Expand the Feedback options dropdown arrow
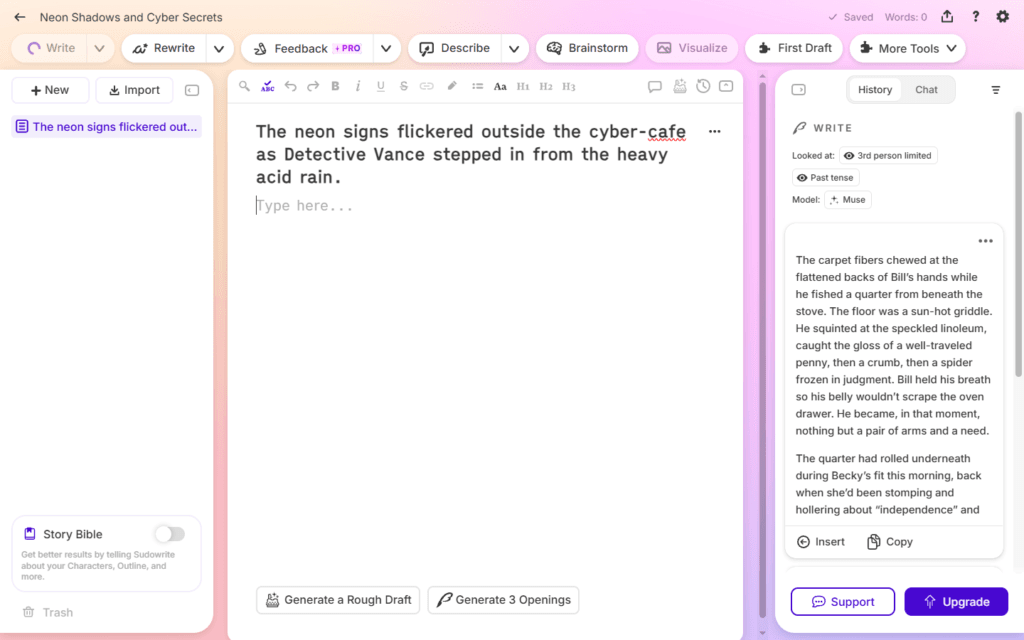 pos(386,48)
